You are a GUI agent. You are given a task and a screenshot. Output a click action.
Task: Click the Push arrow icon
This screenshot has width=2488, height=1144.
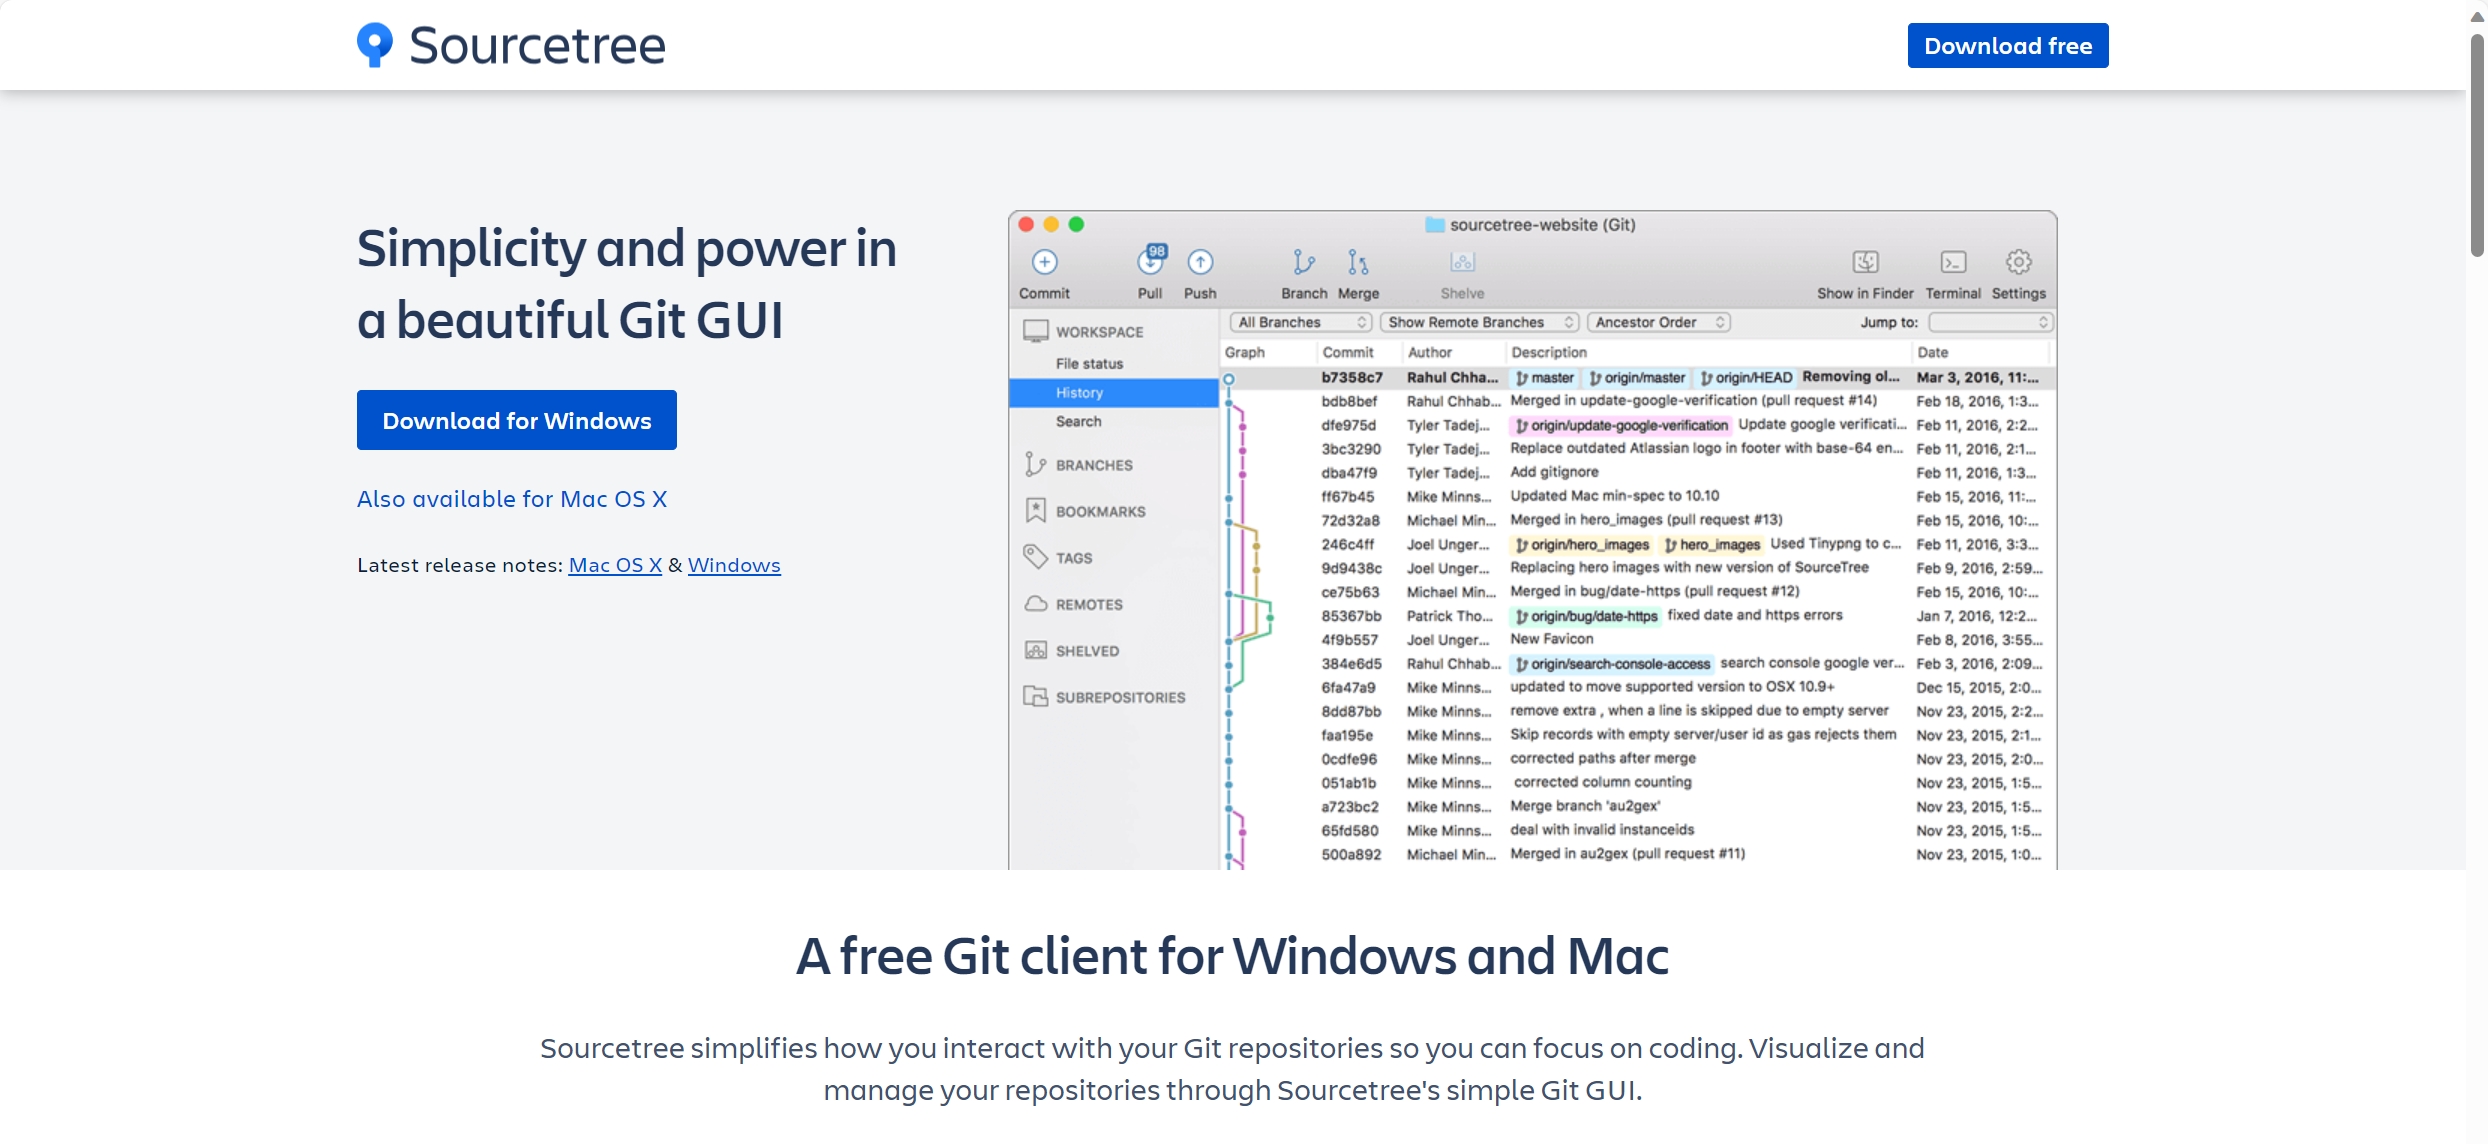click(x=1200, y=262)
